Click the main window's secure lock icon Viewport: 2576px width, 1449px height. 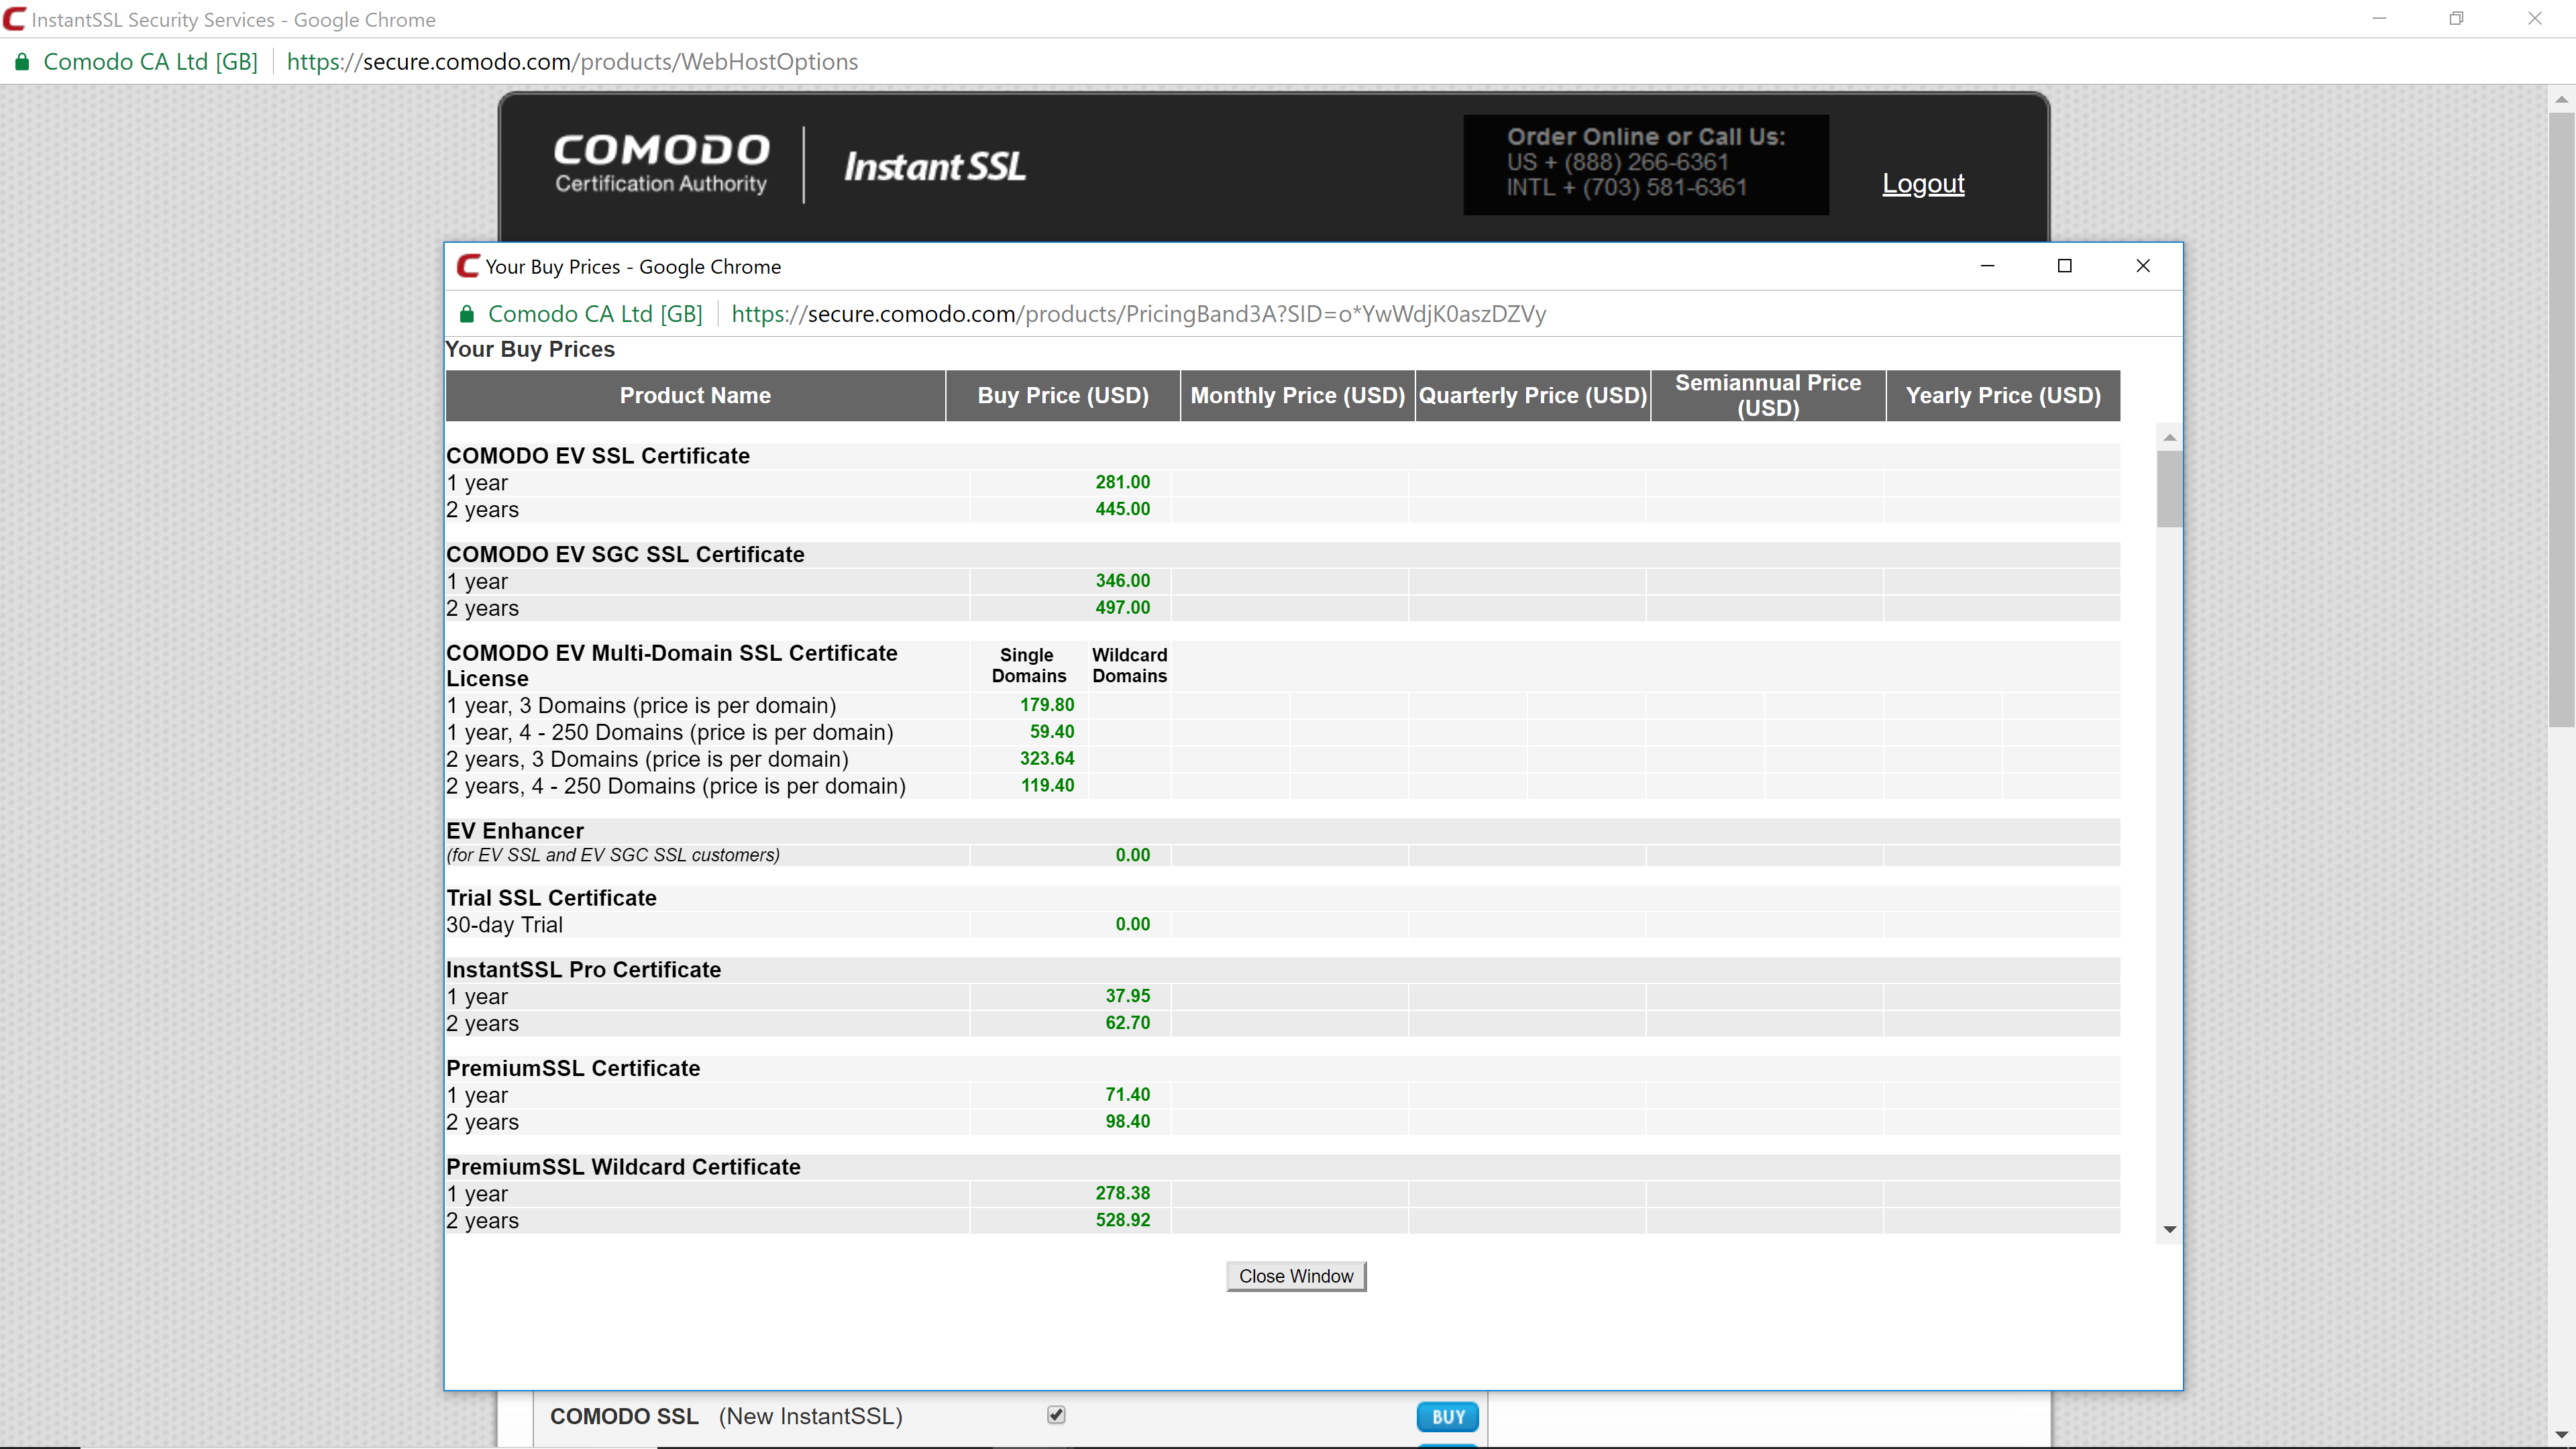point(21,62)
